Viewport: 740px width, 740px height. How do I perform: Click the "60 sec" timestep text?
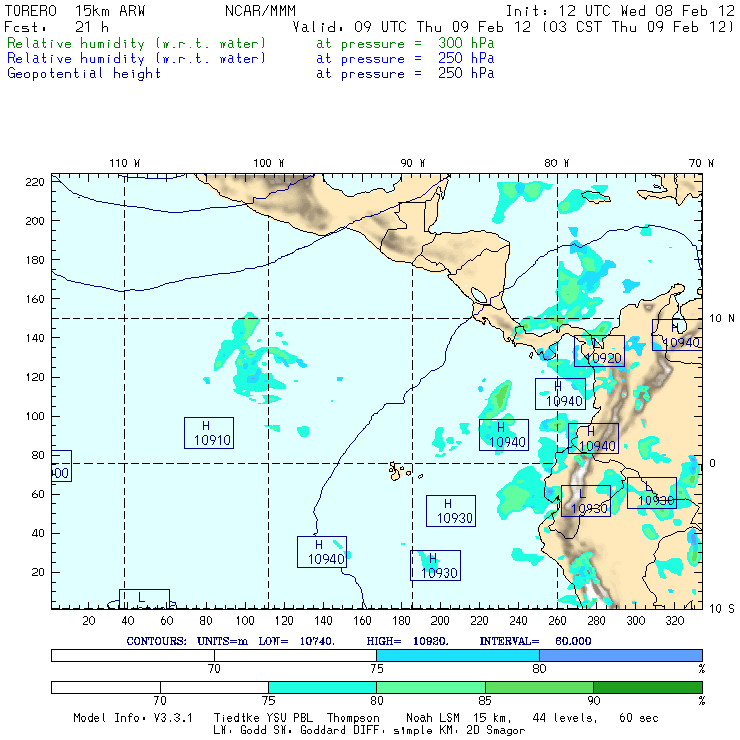(x=639, y=718)
